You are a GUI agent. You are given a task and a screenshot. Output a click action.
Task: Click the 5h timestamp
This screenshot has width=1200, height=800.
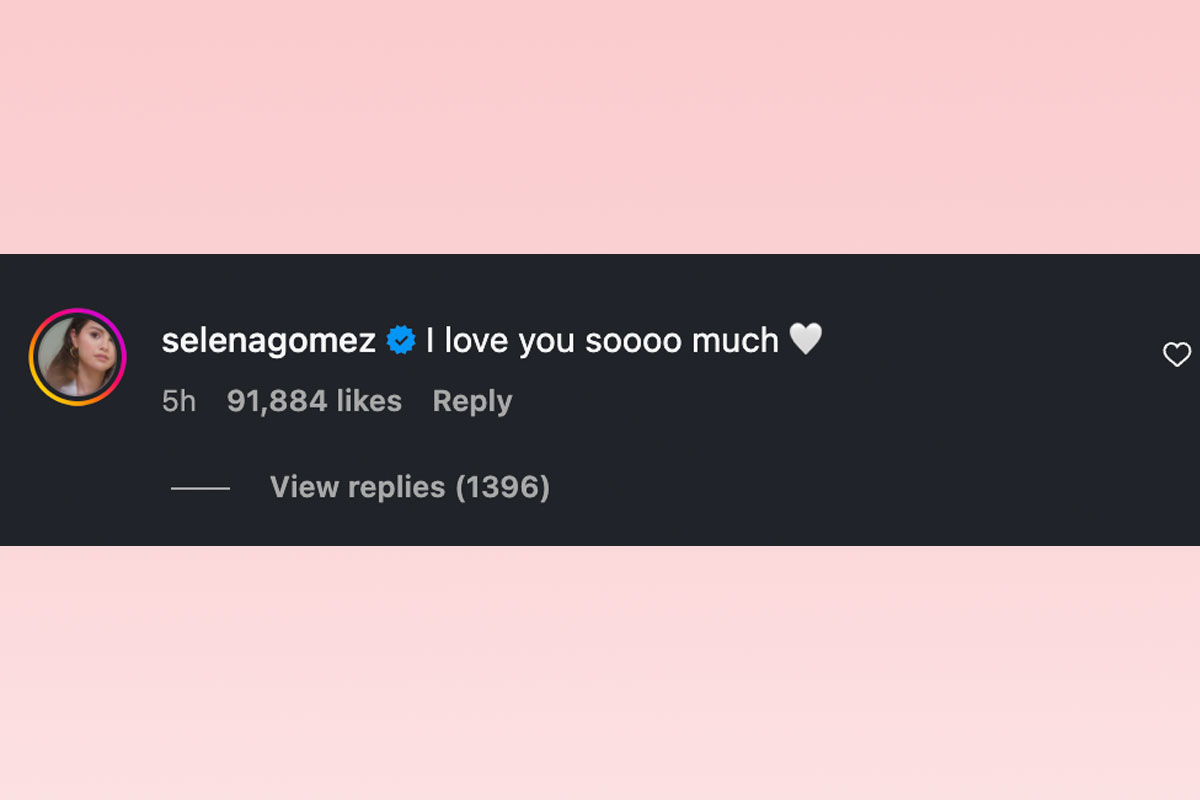[179, 401]
